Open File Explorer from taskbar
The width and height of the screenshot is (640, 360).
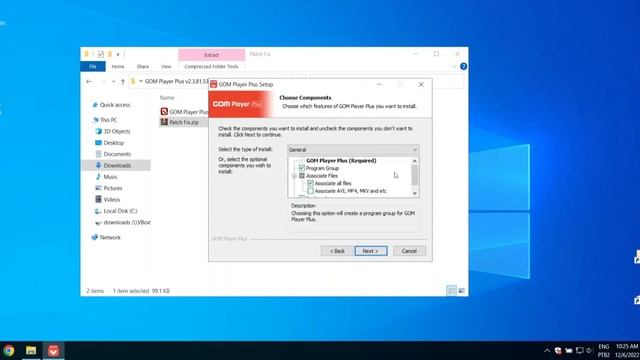[31, 351]
